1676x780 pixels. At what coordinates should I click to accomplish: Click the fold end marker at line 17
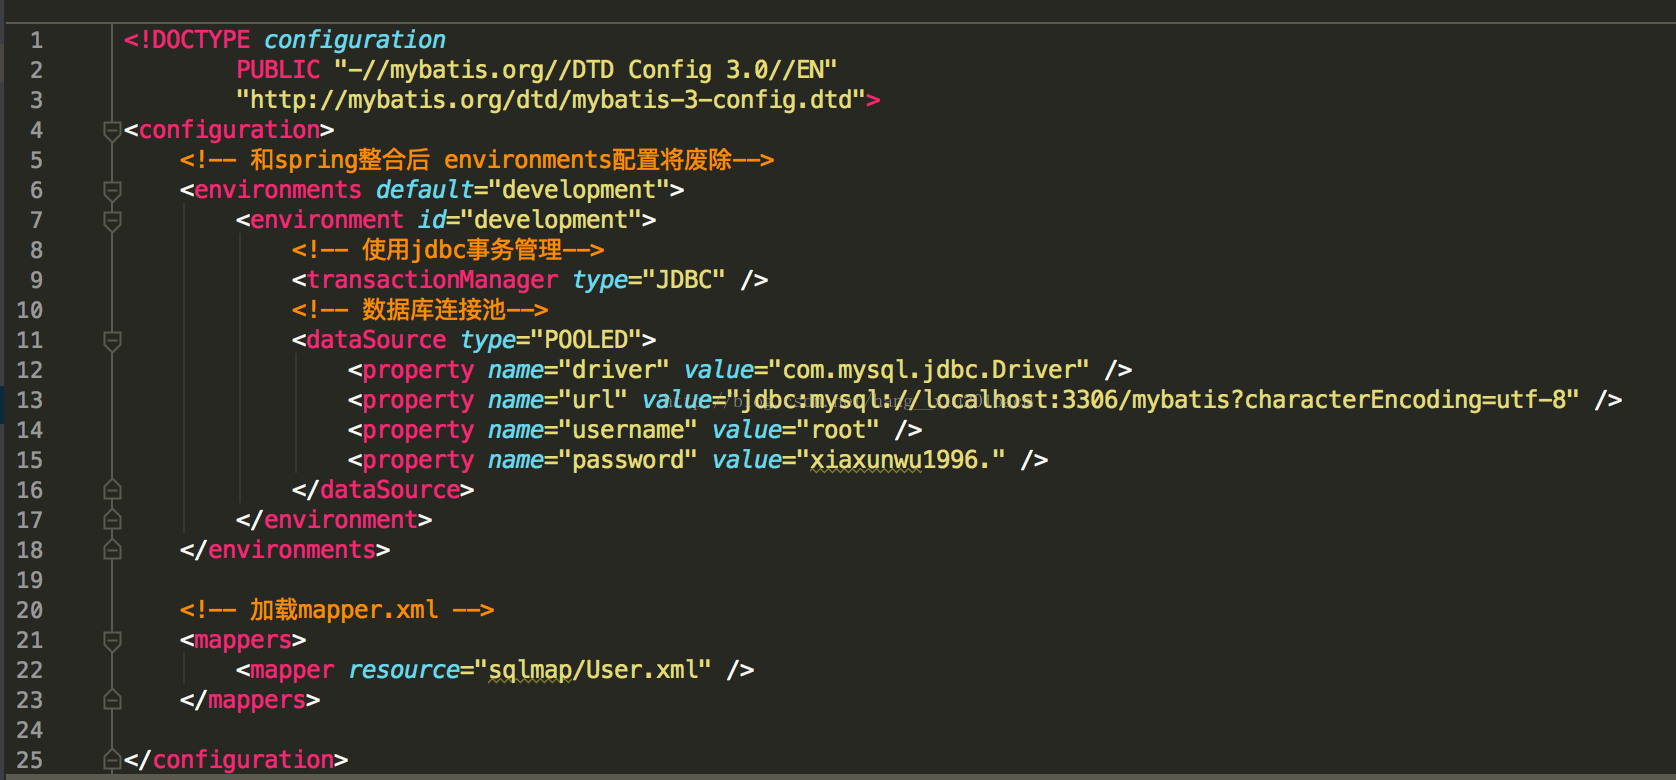coord(112,520)
